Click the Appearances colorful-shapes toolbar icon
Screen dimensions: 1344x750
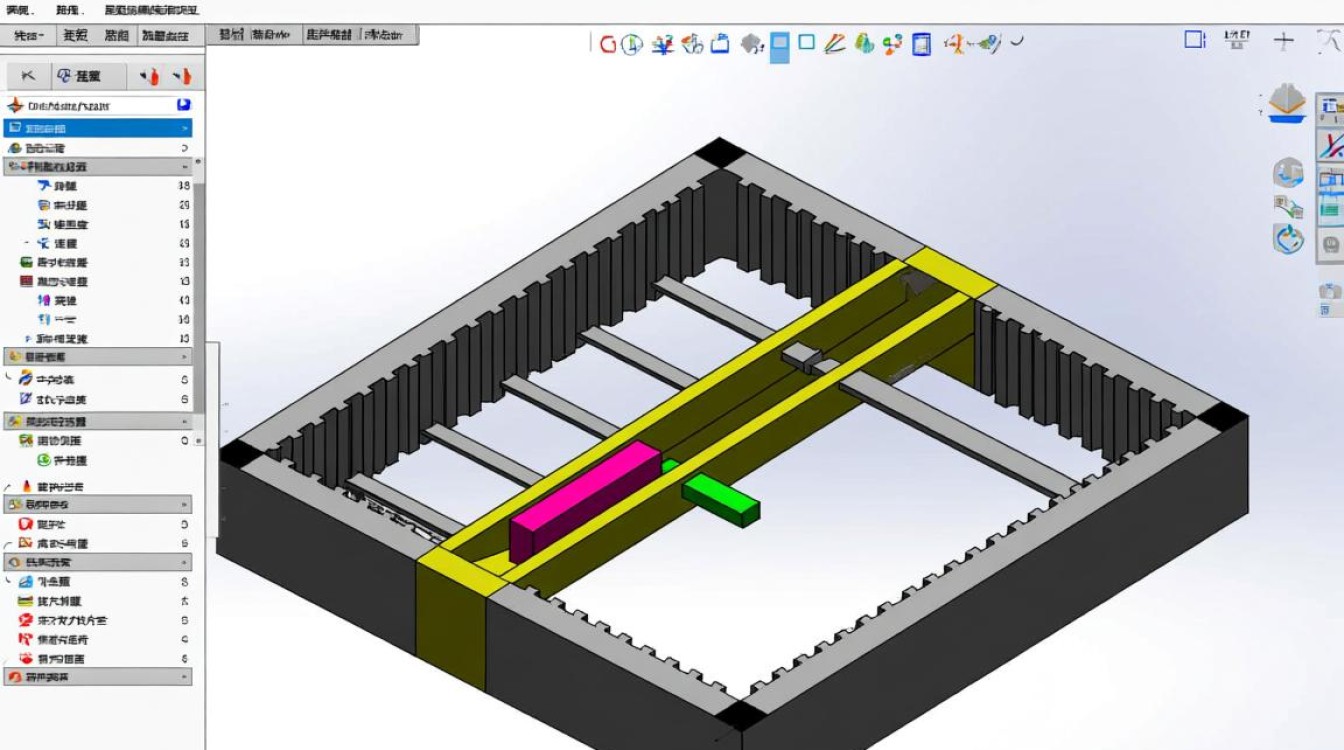pyautogui.click(x=865, y=43)
